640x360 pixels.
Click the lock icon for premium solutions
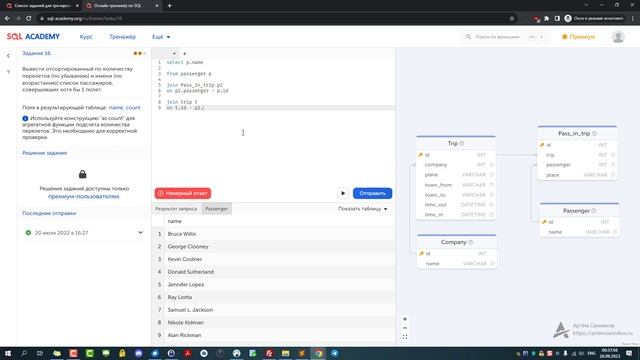(82, 174)
